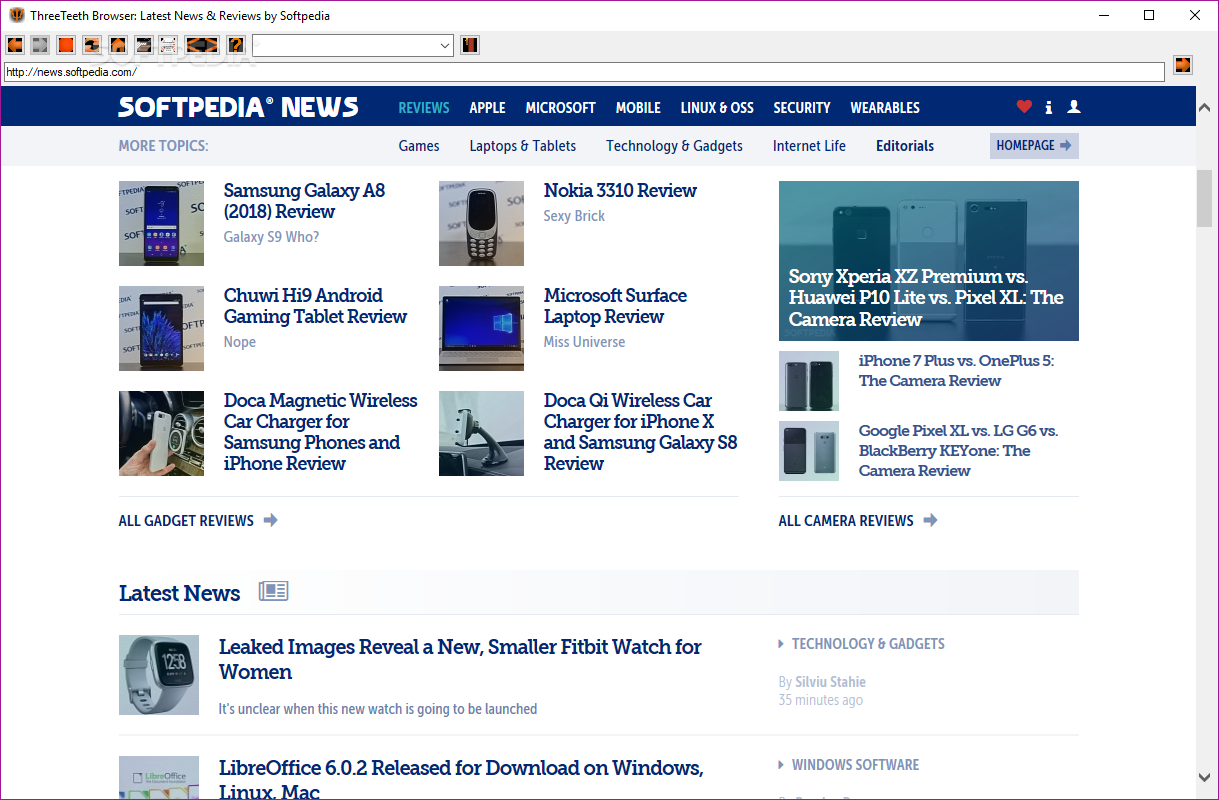The width and height of the screenshot is (1219, 800).
Task: Open iPhone 7 Plus vs. OnePlus 5 review
Action: click(x=956, y=371)
